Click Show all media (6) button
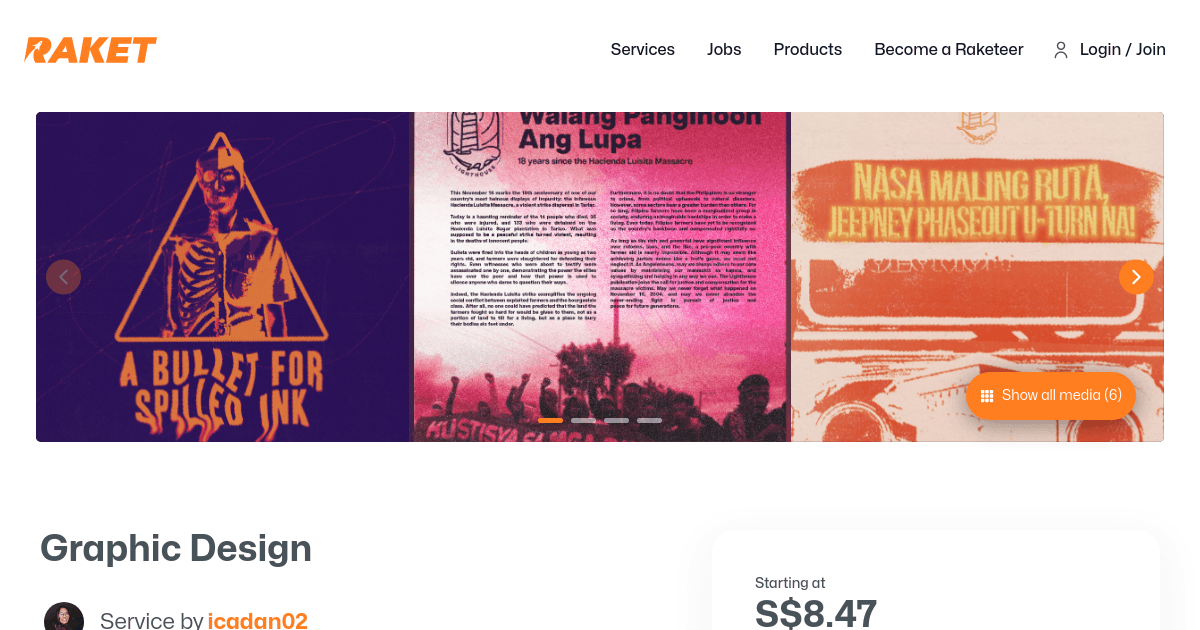The image size is (1200, 630). click(x=1051, y=396)
